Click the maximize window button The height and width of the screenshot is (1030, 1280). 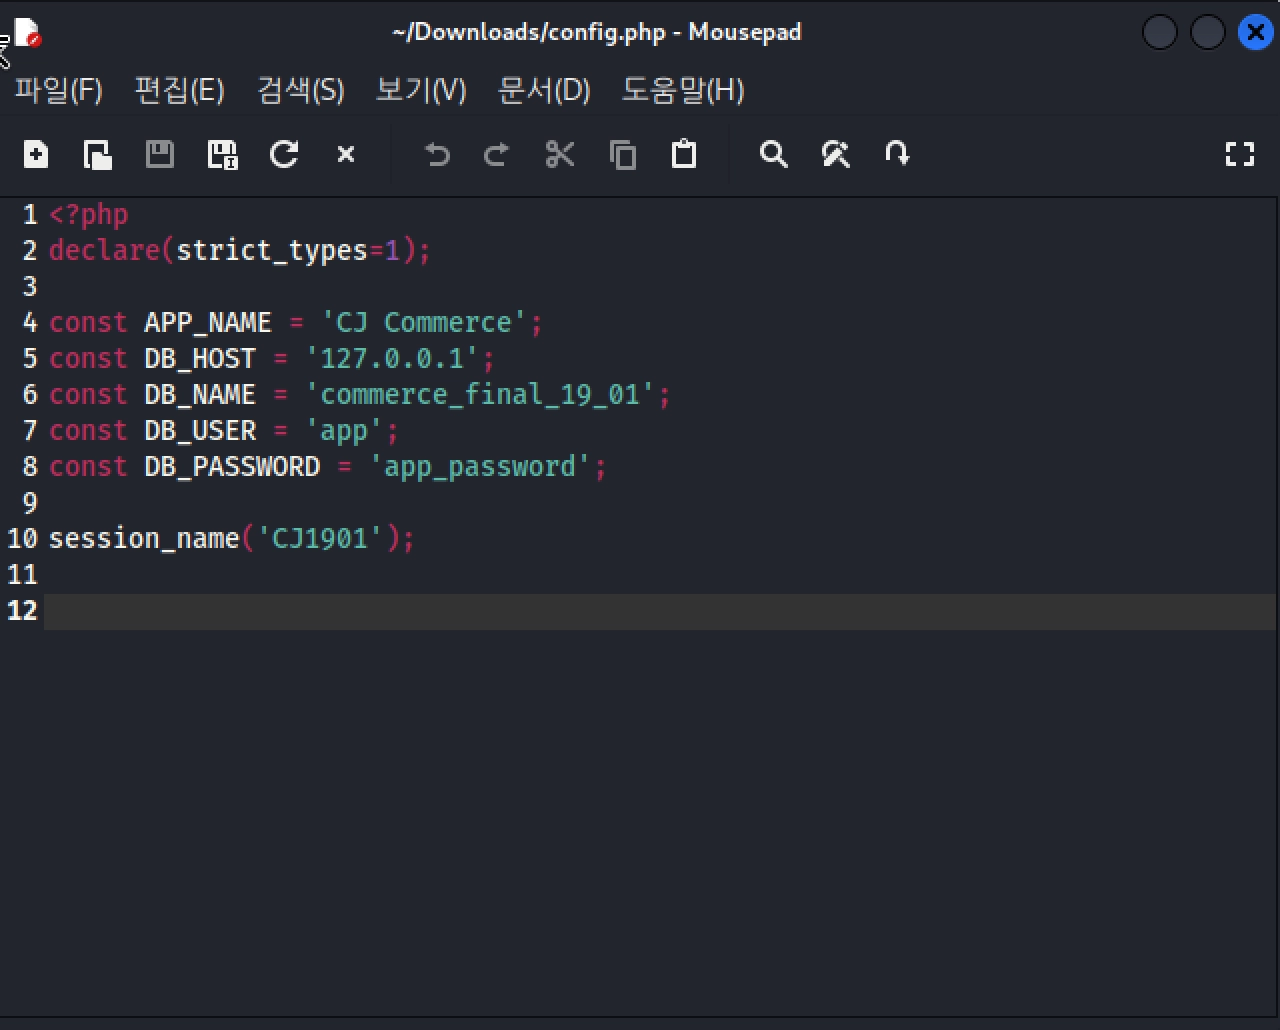point(1208,33)
